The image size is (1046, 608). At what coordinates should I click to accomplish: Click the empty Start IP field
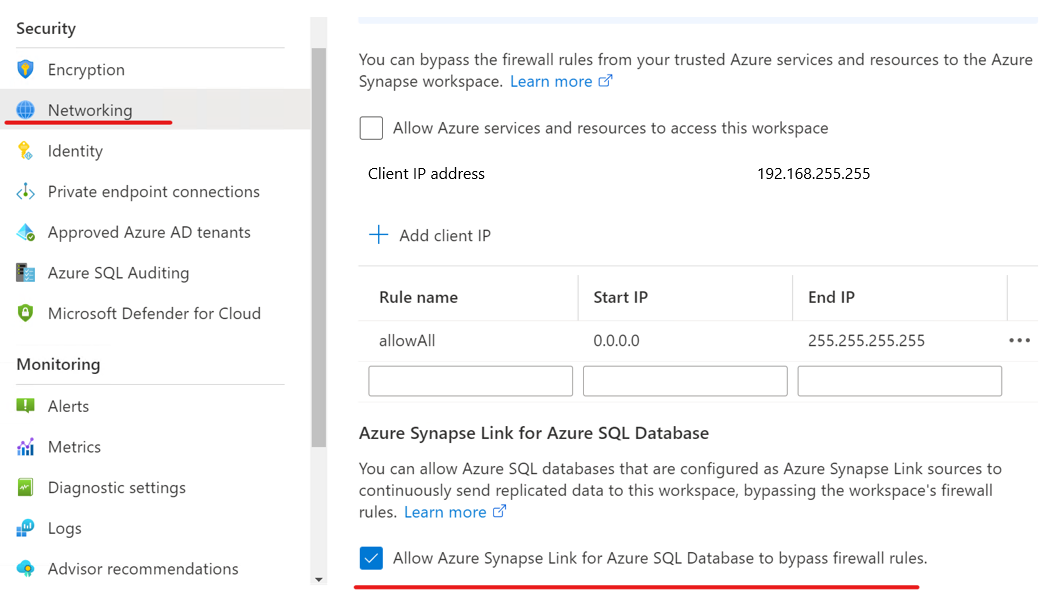(x=684, y=381)
